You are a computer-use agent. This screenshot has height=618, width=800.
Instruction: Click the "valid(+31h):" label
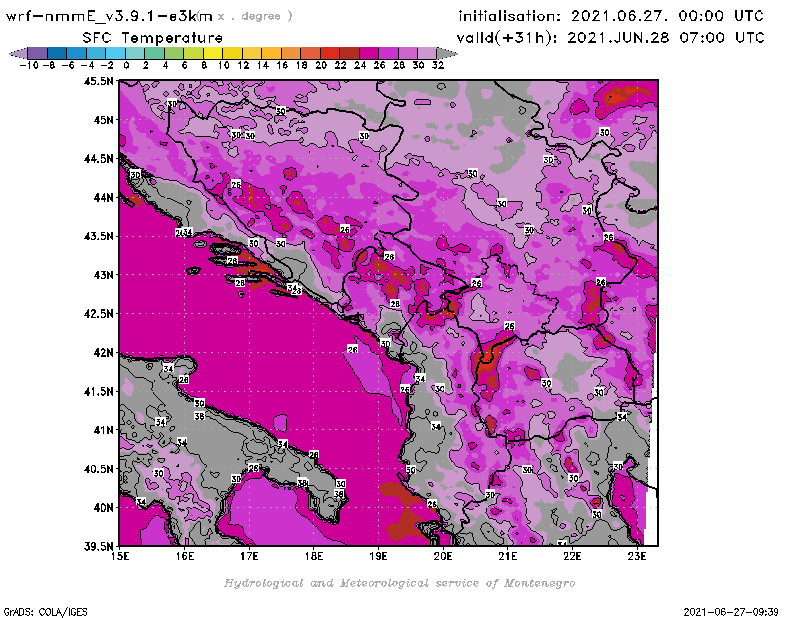[x=507, y=38]
